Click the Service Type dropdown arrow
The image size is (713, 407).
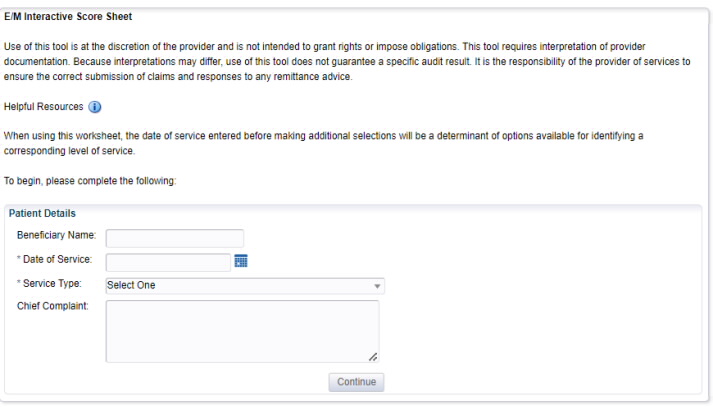tap(377, 286)
